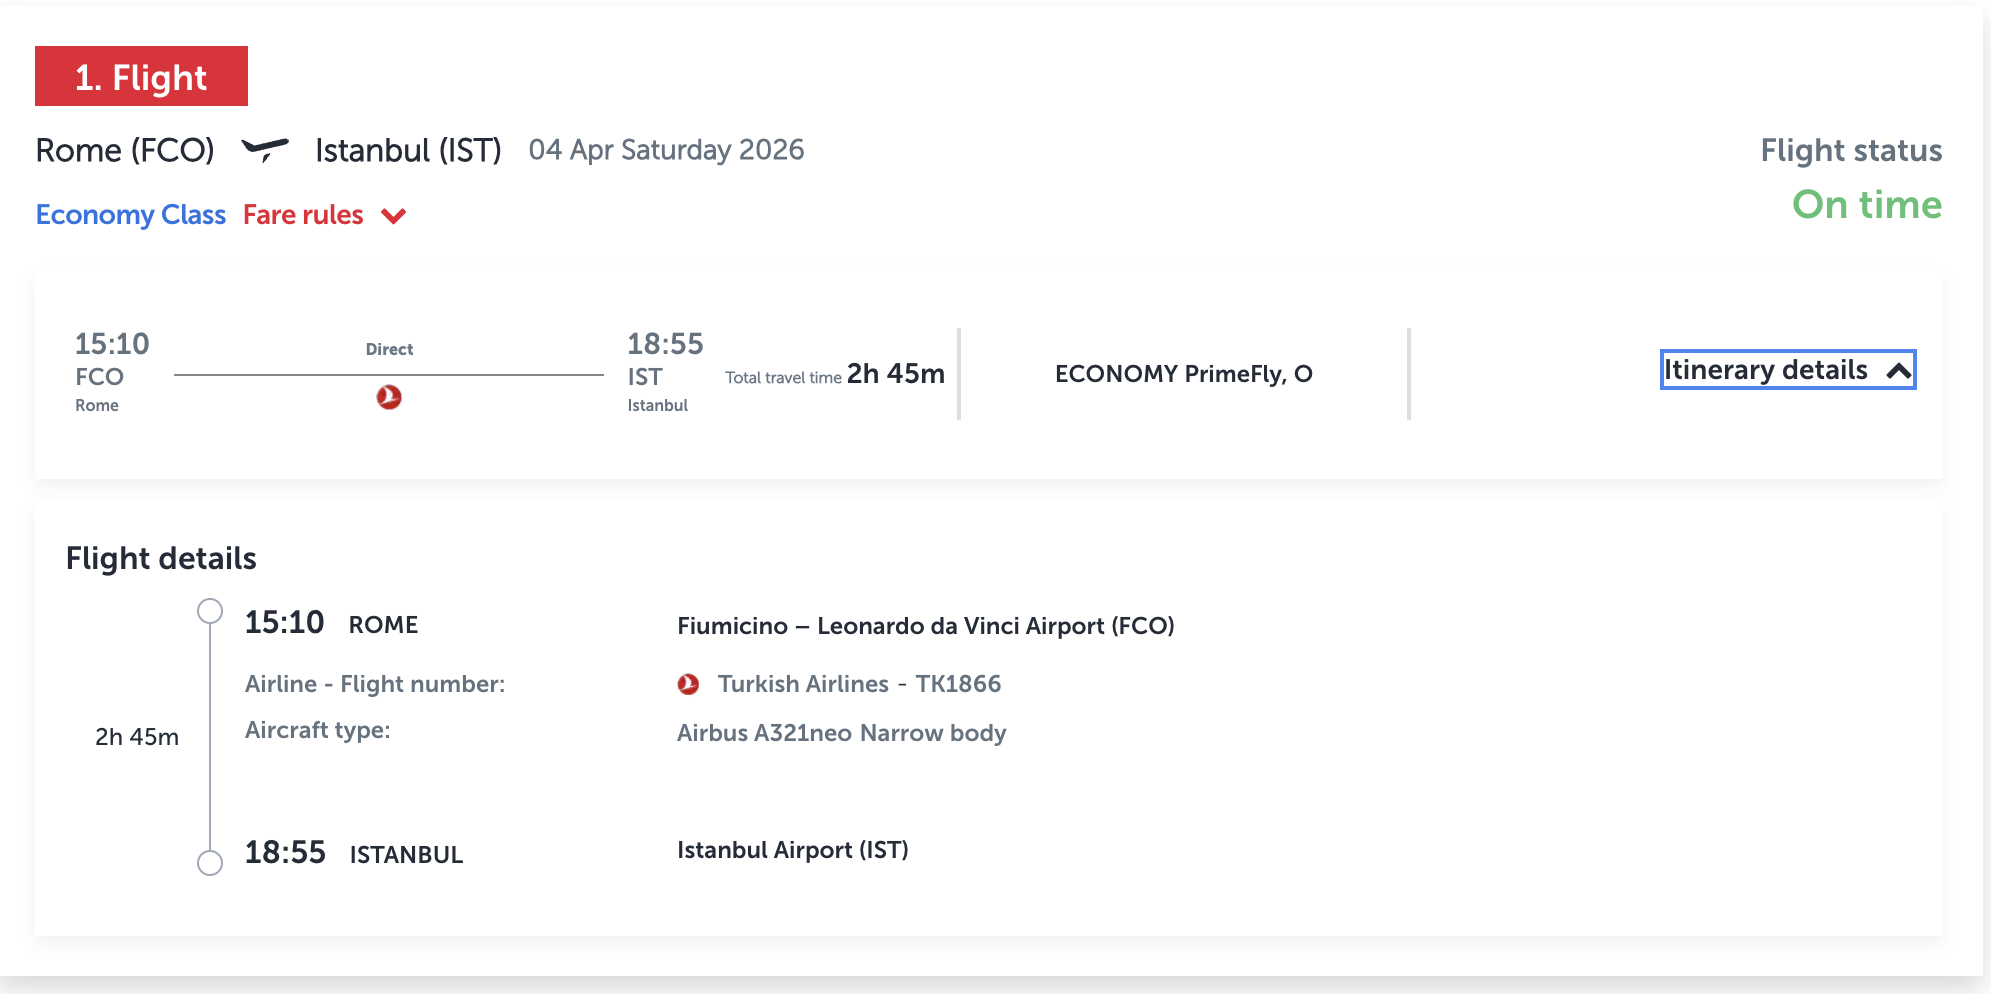Viewport: 1991px width, 994px height.
Task: Click Turkish Airlines logo on the route line
Action: [x=389, y=397]
